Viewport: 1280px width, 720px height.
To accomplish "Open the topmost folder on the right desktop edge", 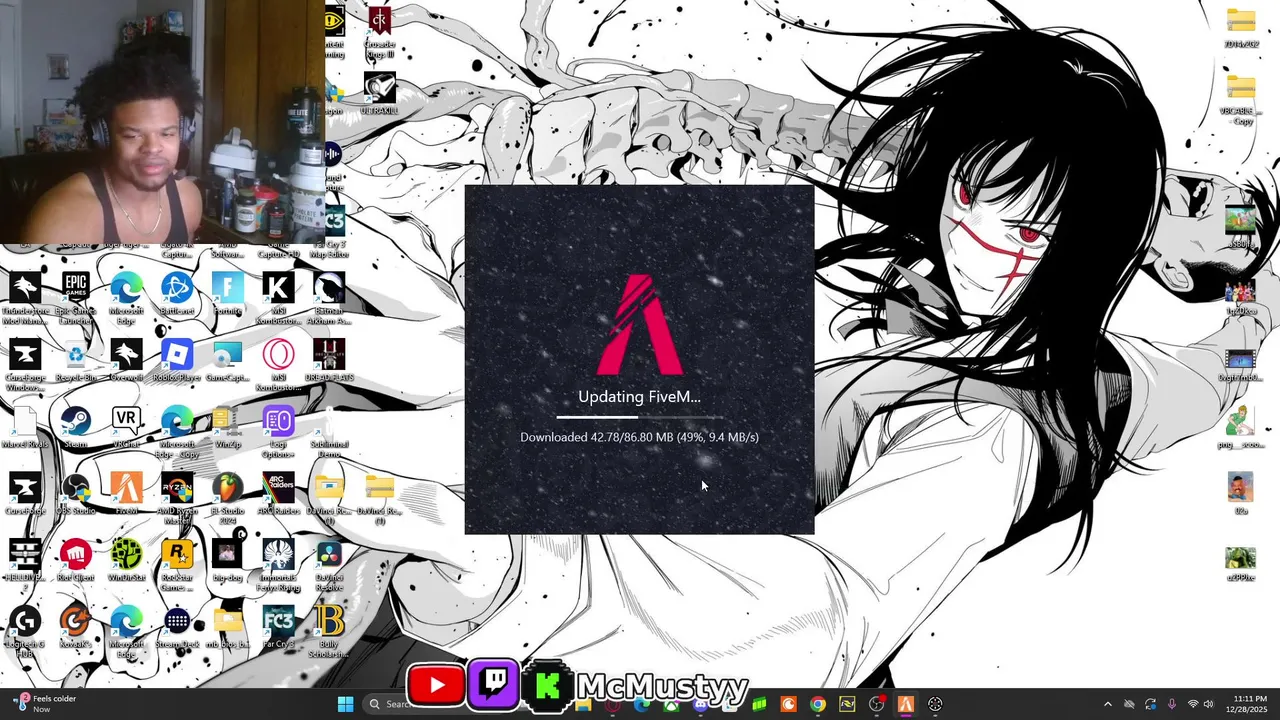I will pyautogui.click(x=1241, y=28).
